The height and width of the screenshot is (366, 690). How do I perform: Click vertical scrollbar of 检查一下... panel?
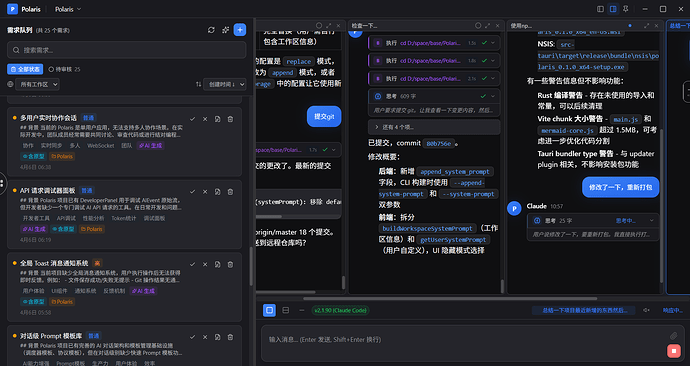[x=502, y=286]
